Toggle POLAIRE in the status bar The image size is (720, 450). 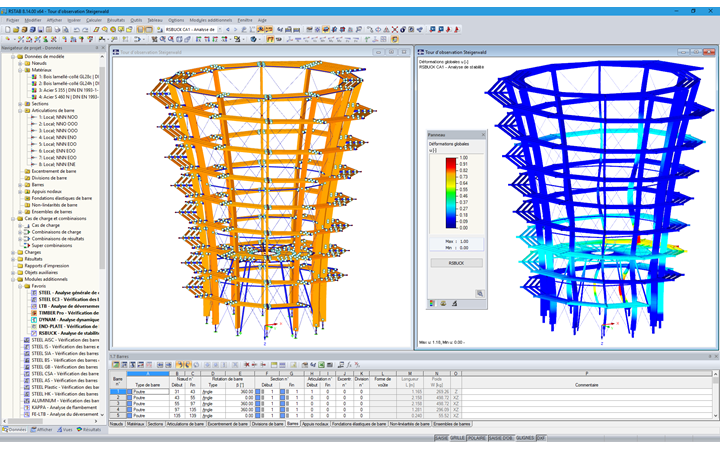pyautogui.click(x=477, y=438)
